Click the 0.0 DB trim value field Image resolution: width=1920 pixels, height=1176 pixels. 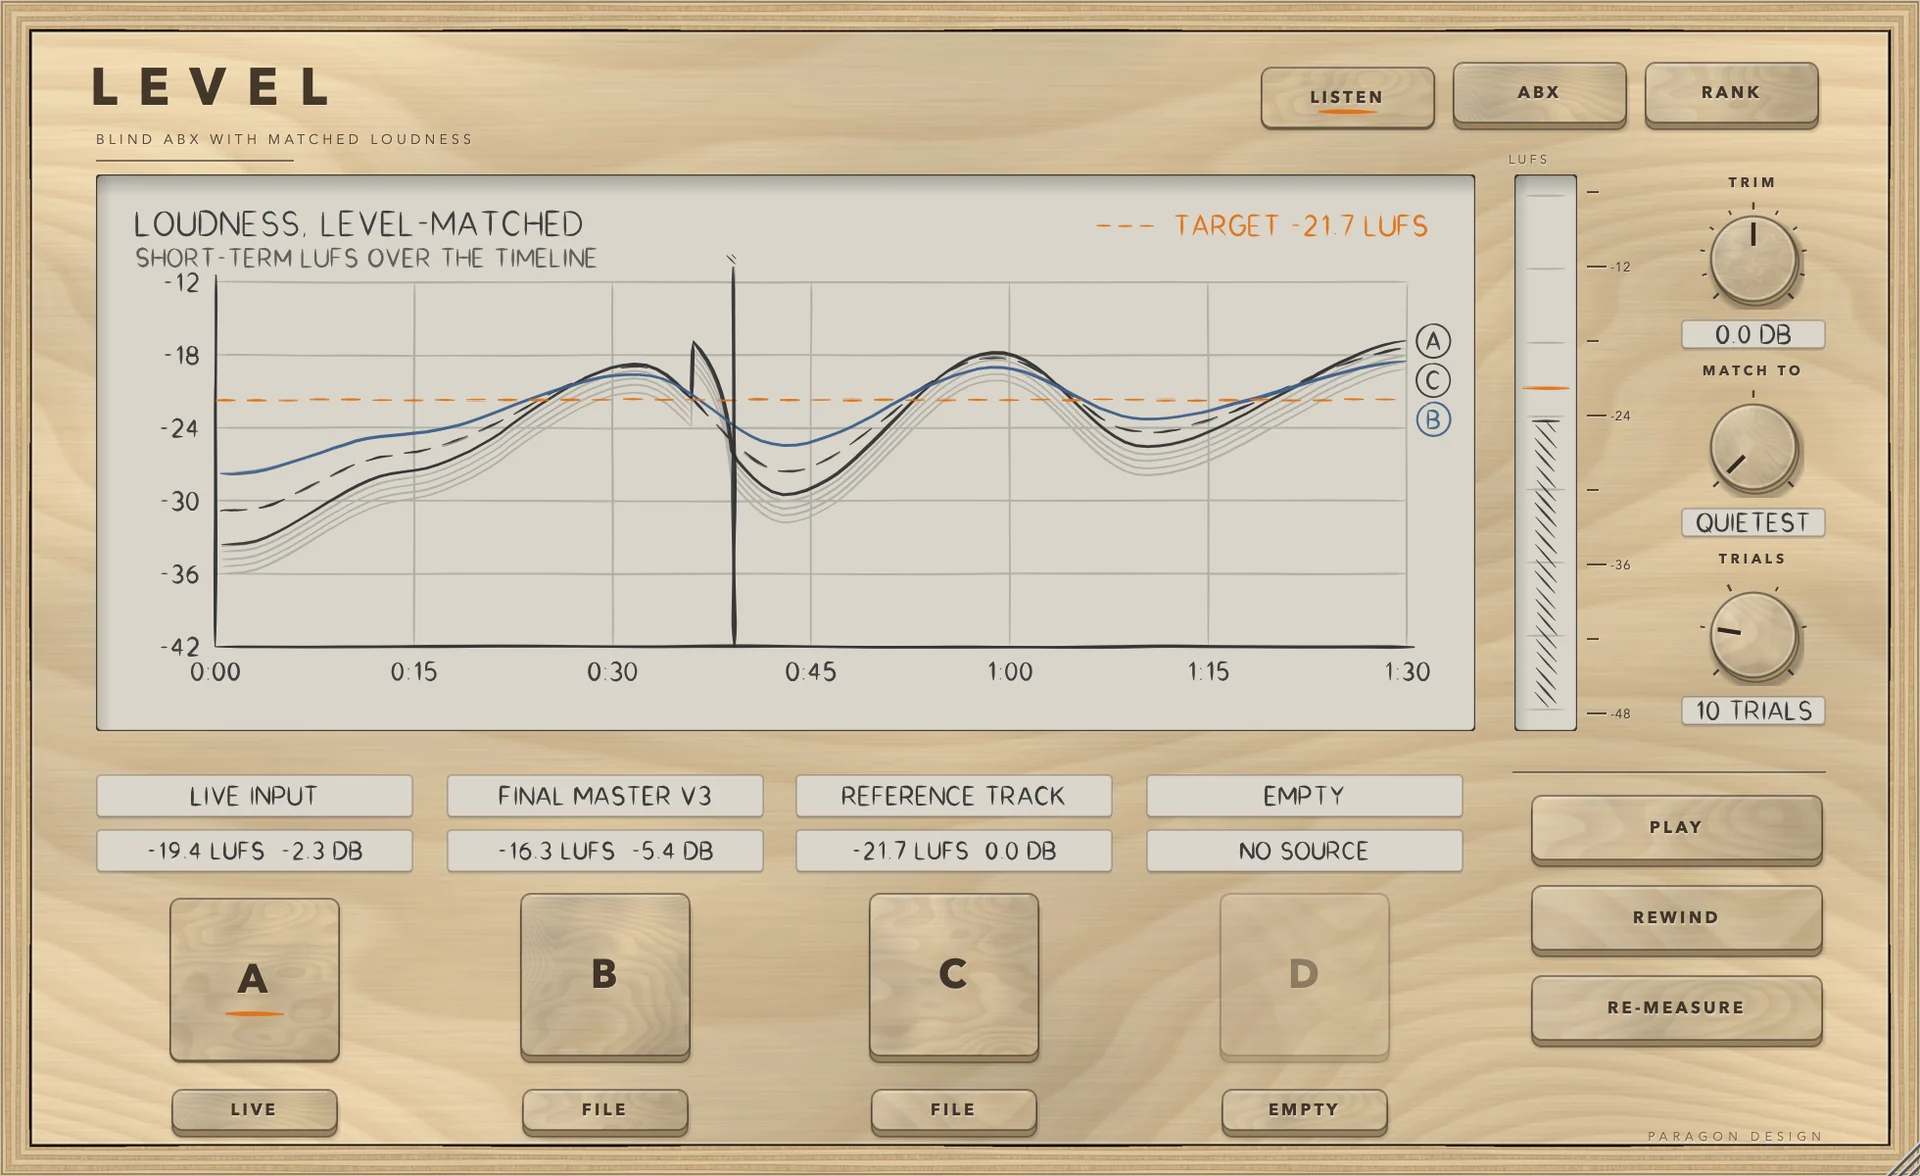(x=1753, y=334)
